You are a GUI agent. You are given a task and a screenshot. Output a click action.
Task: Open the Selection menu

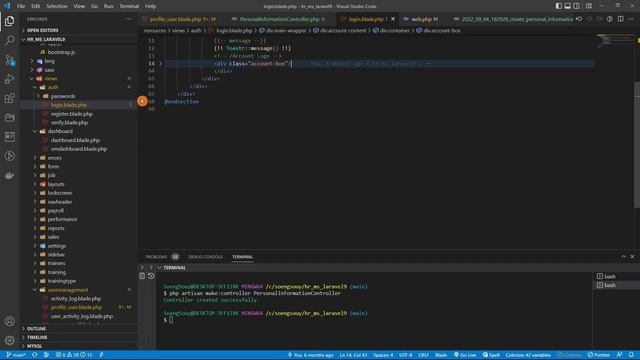(57, 6)
